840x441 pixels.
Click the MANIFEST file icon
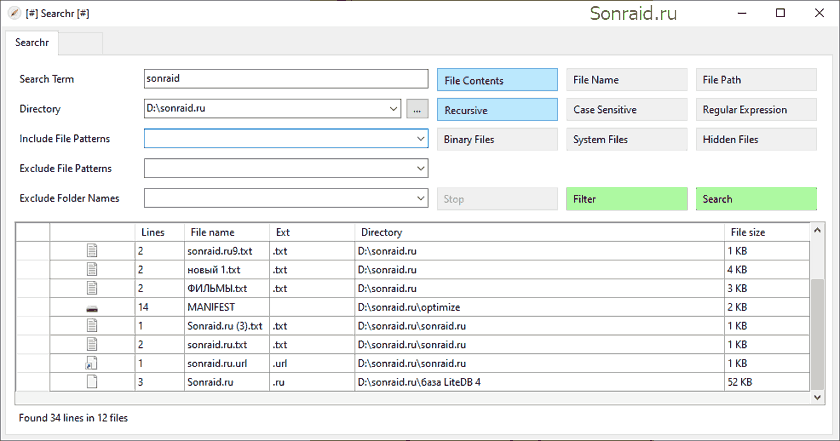click(92, 308)
